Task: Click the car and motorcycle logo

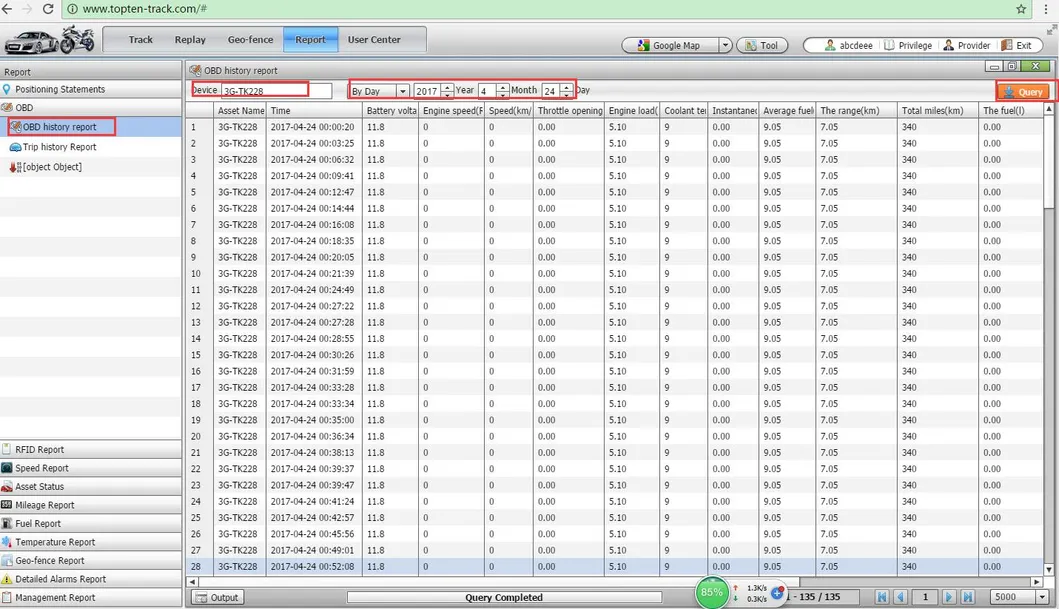Action: [49, 40]
